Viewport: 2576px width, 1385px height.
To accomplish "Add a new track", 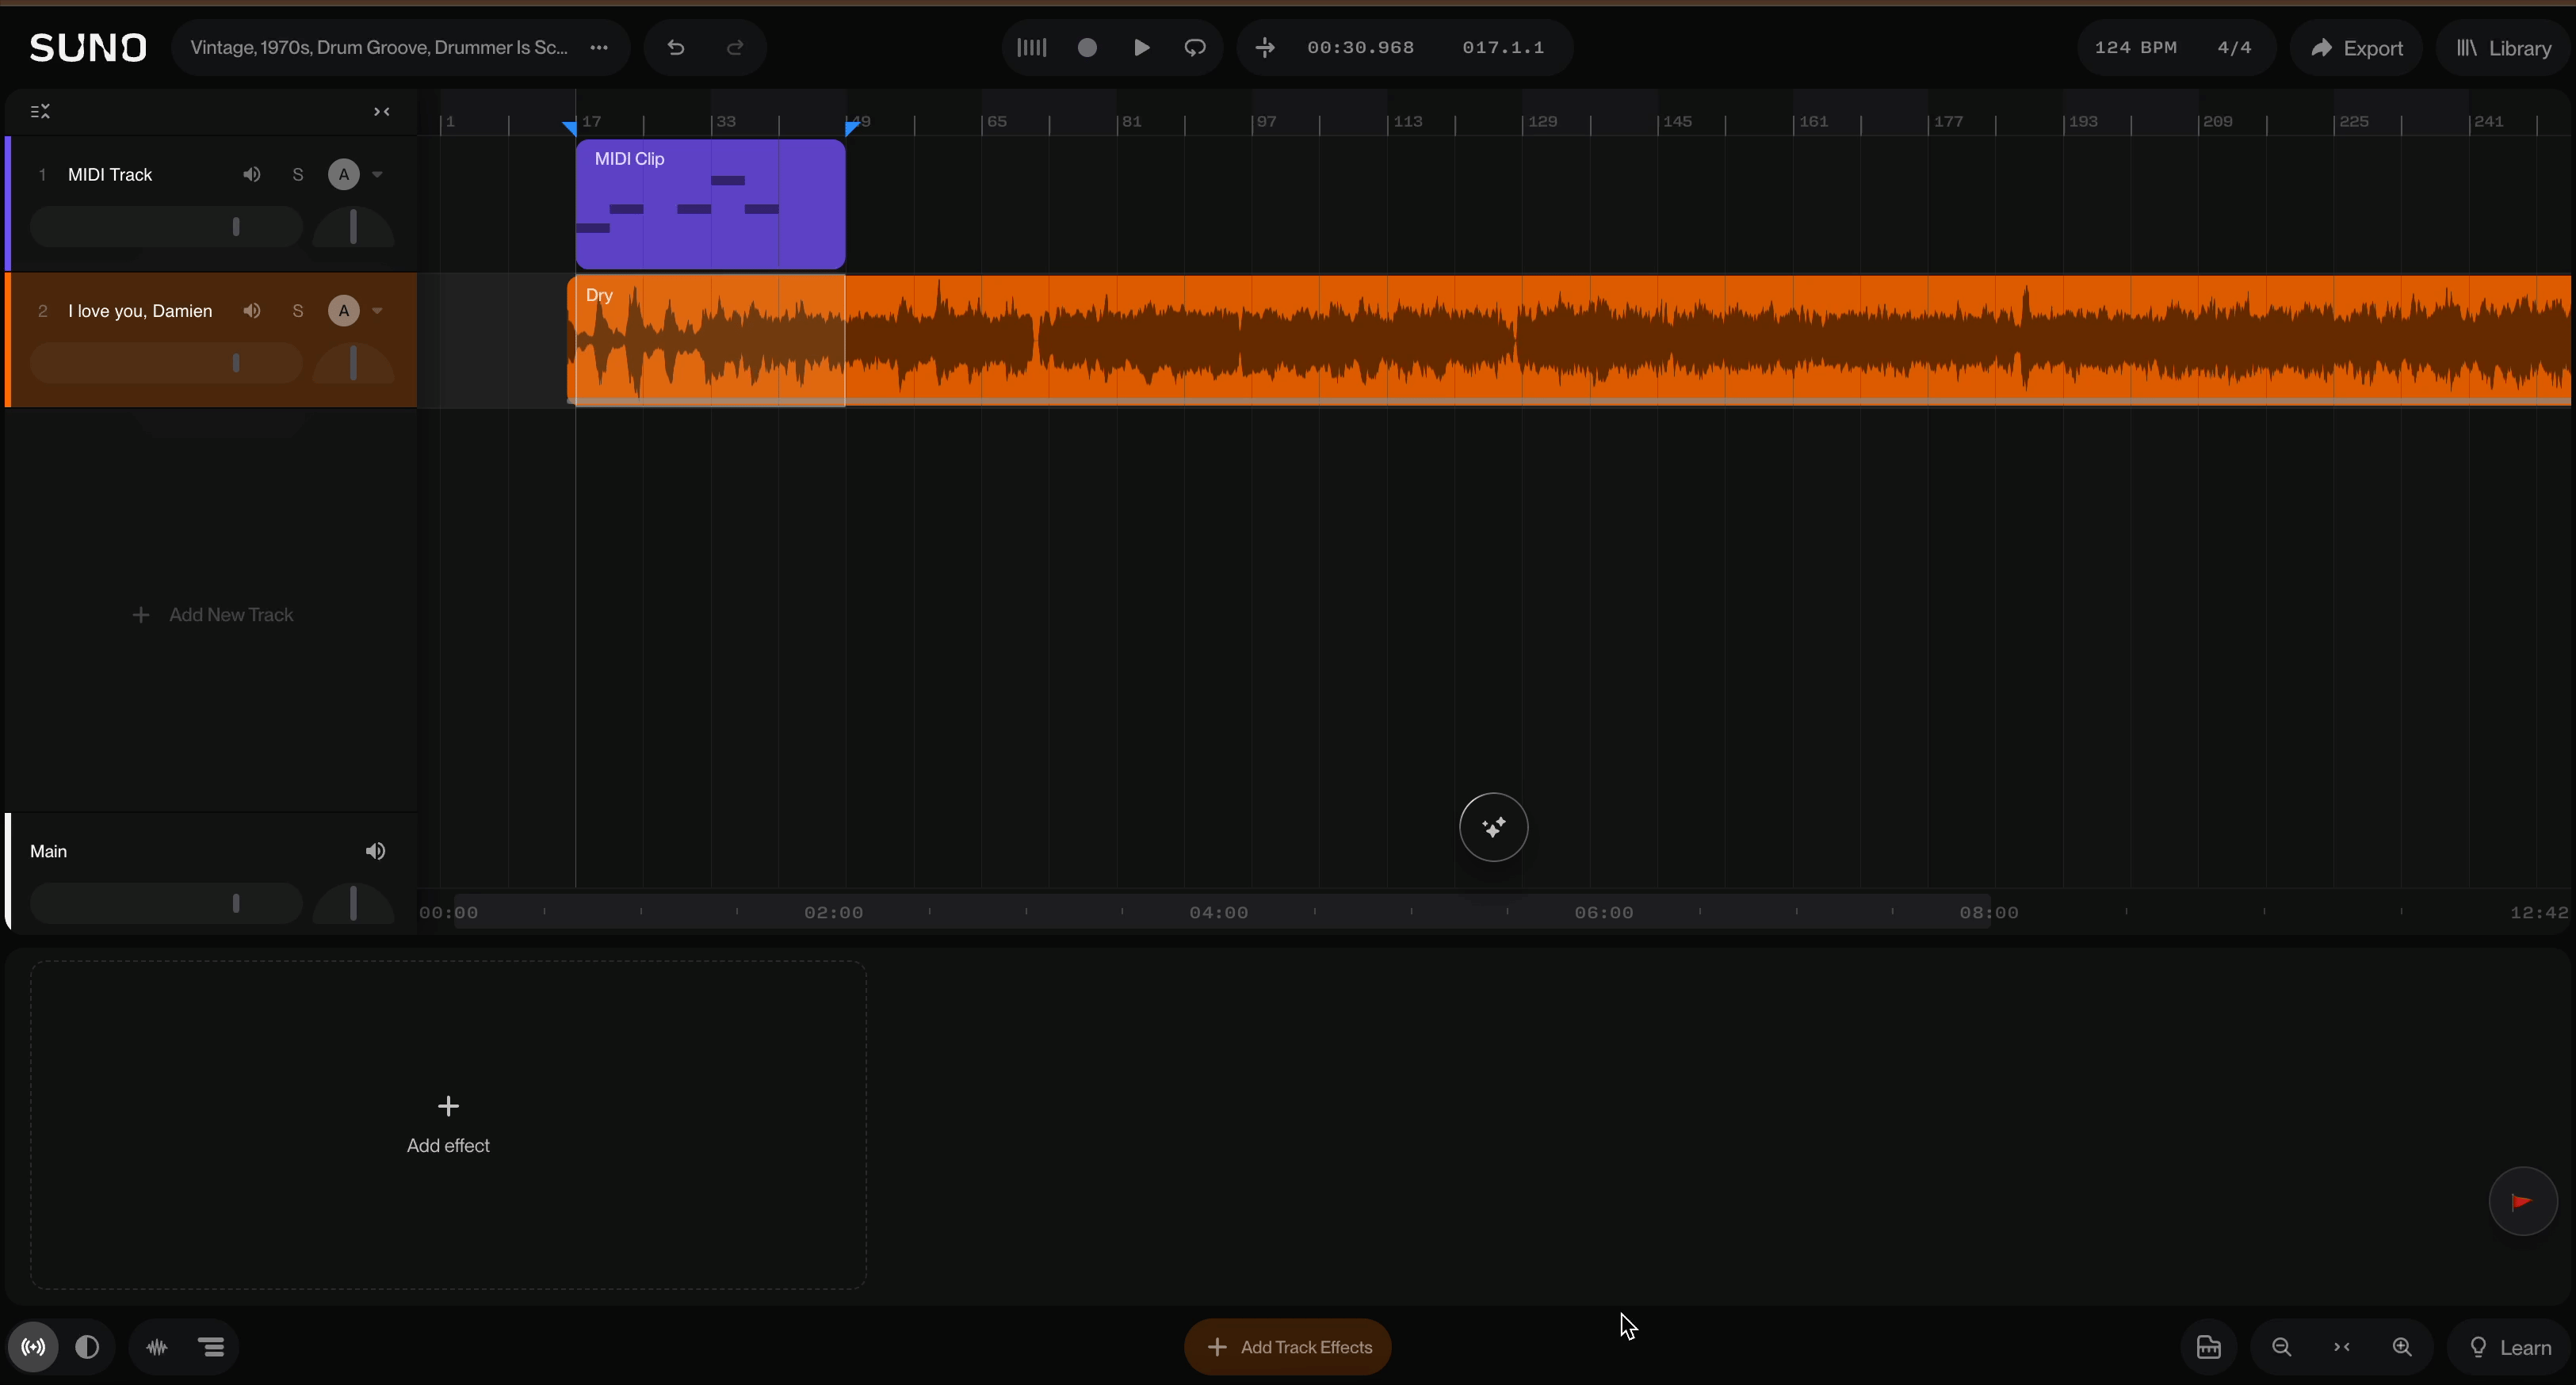I will pyautogui.click(x=212, y=615).
